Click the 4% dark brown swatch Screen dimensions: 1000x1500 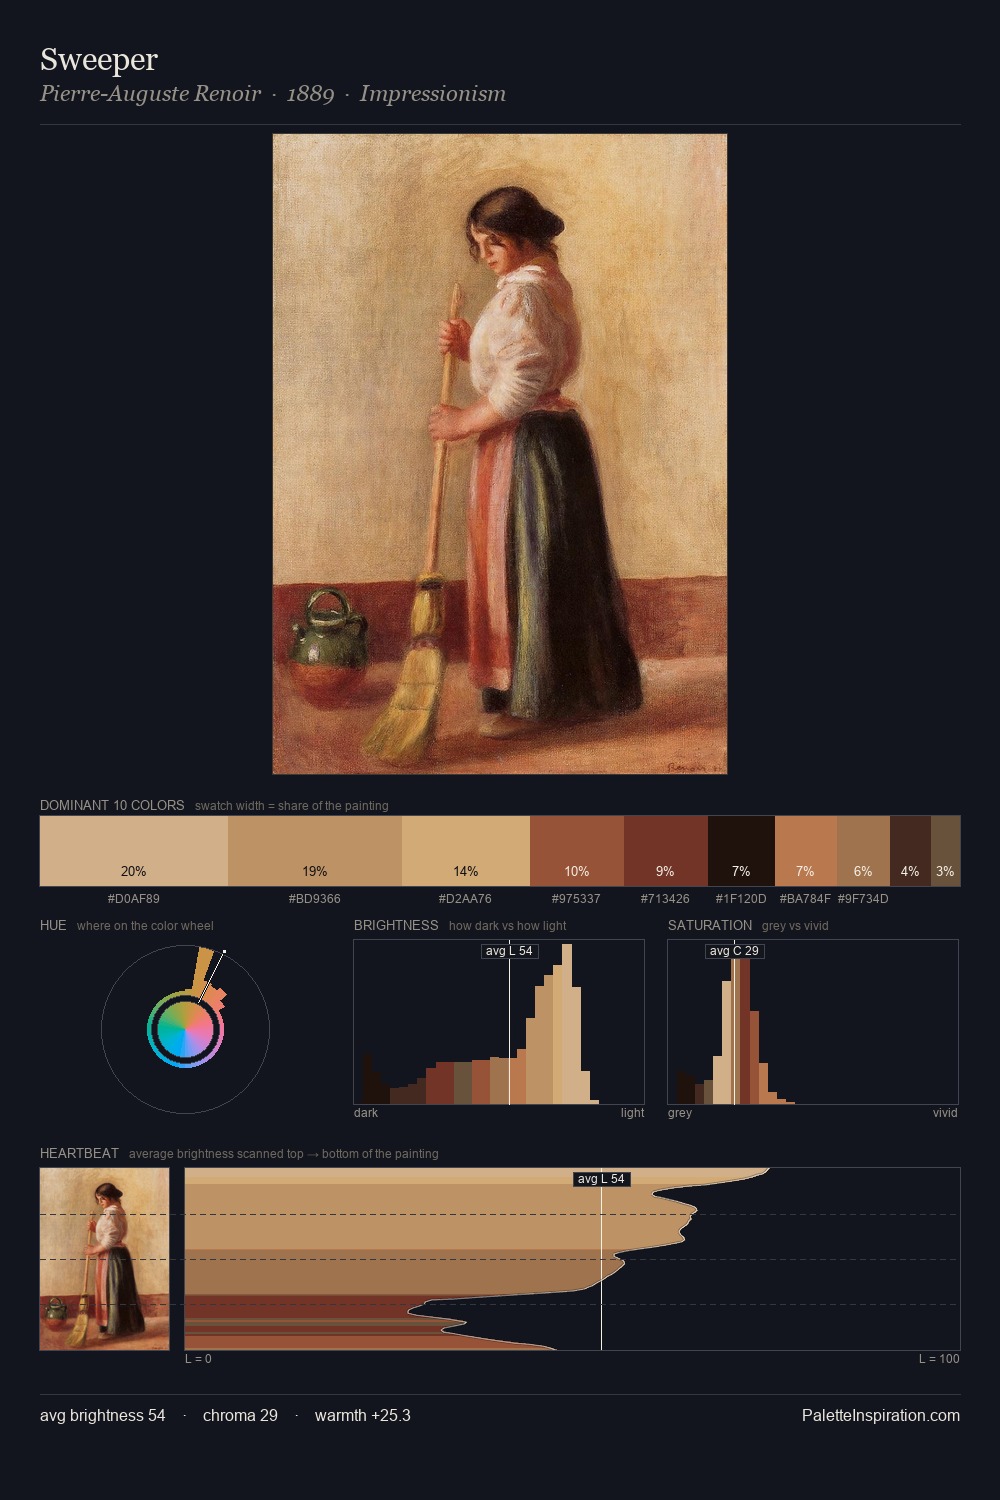pos(910,851)
